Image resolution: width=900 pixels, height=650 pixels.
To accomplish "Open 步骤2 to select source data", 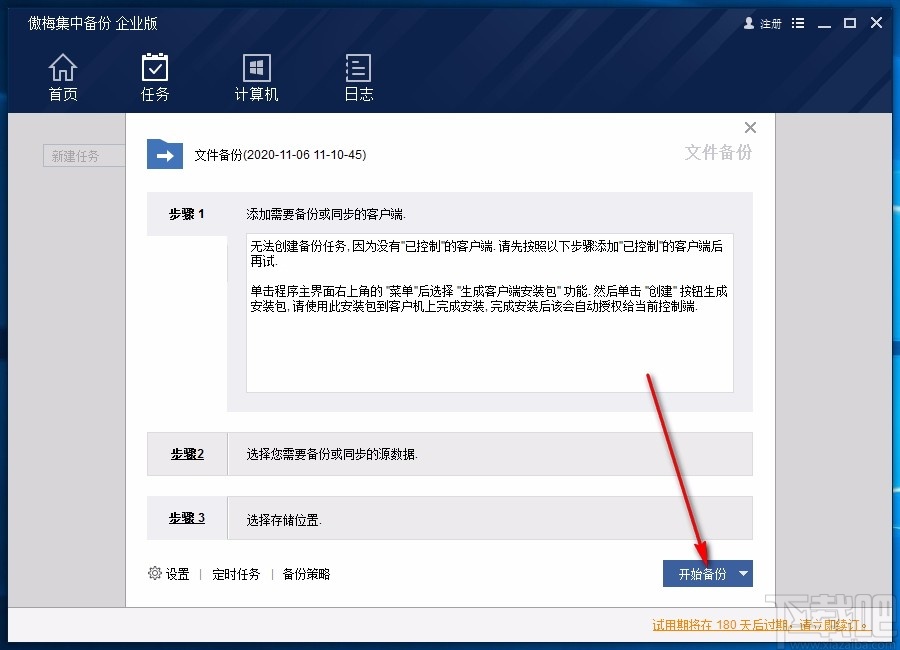I will click(x=187, y=453).
